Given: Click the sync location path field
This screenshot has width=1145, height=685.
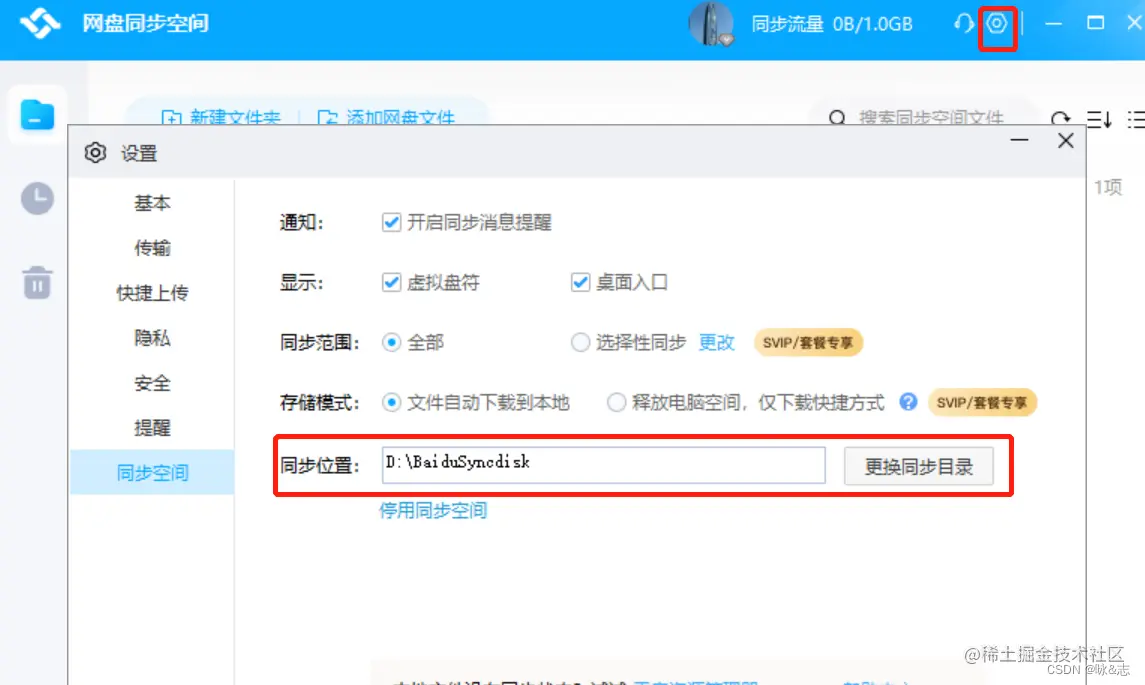Looking at the screenshot, I should click(603, 465).
